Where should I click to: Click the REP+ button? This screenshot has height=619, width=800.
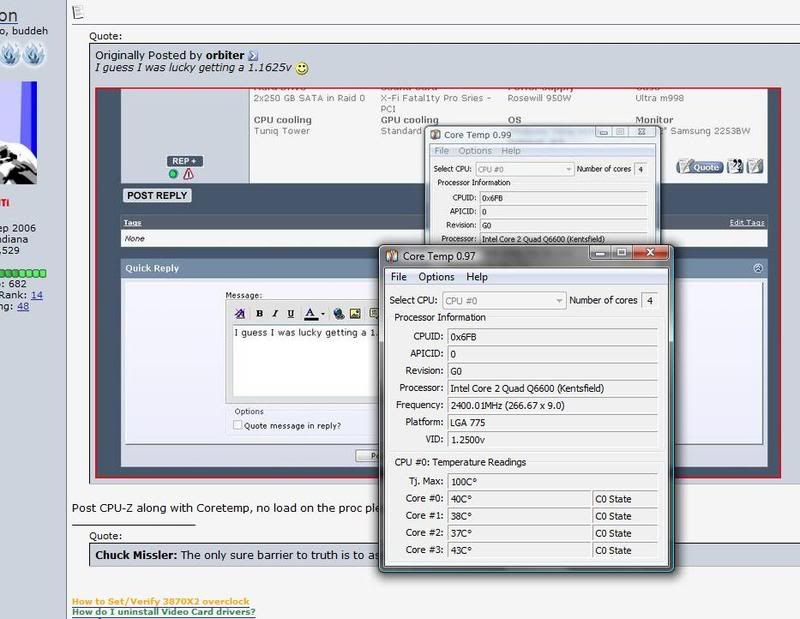pos(185,161)
